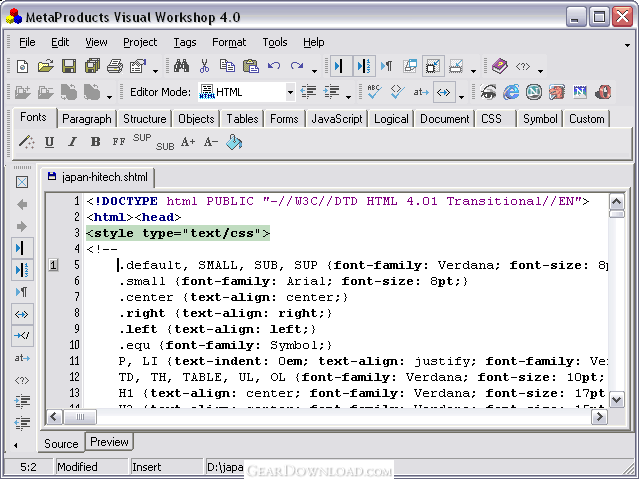The height and width of the screenshot is (479, 639).
Task: Toggle right margin marker in top toolbar
Action: tap(340, 66)
